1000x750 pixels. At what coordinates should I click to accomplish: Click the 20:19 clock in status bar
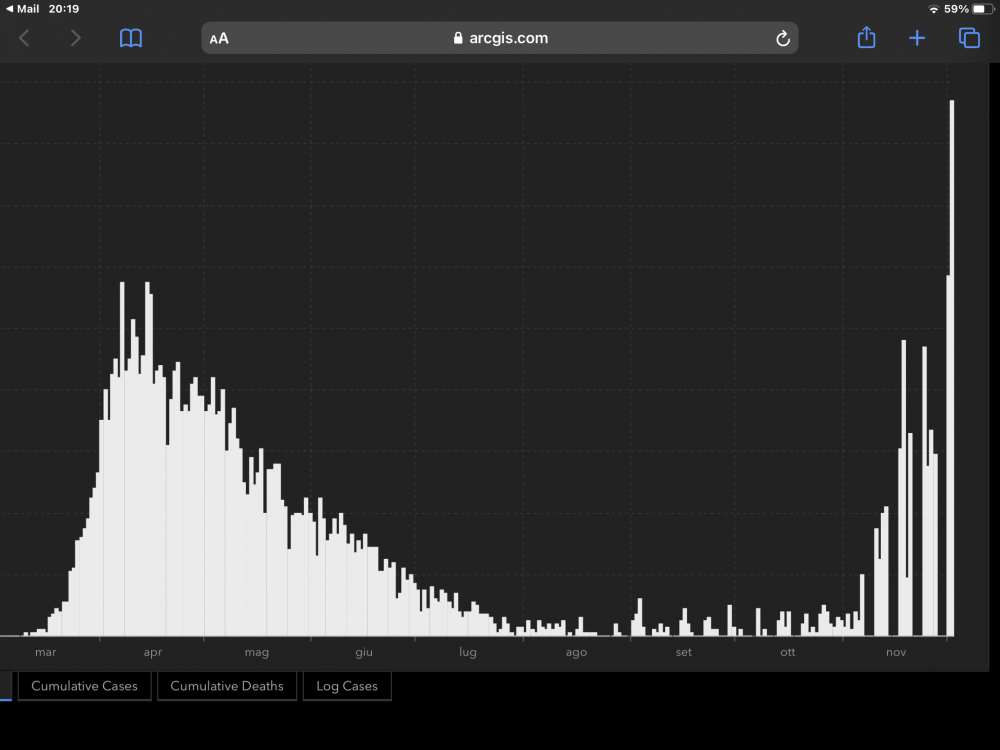coord(64,9)
